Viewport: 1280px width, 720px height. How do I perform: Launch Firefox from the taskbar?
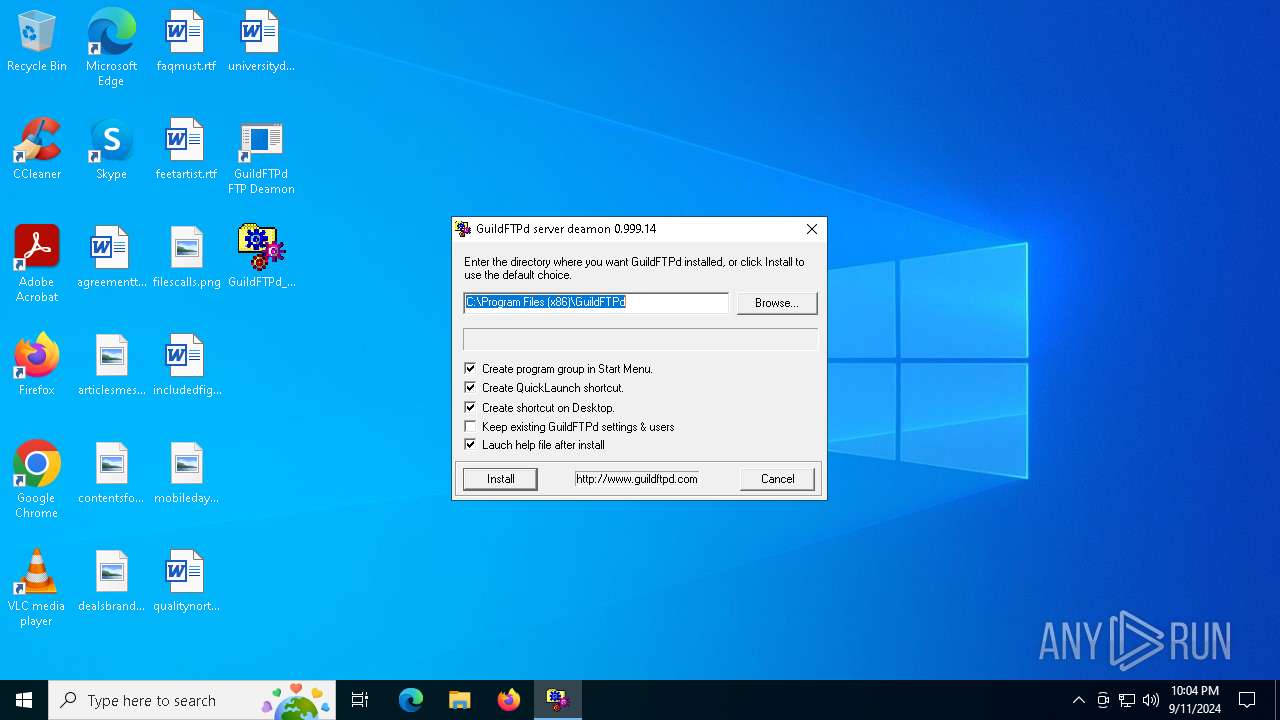[x=508, y=700]
